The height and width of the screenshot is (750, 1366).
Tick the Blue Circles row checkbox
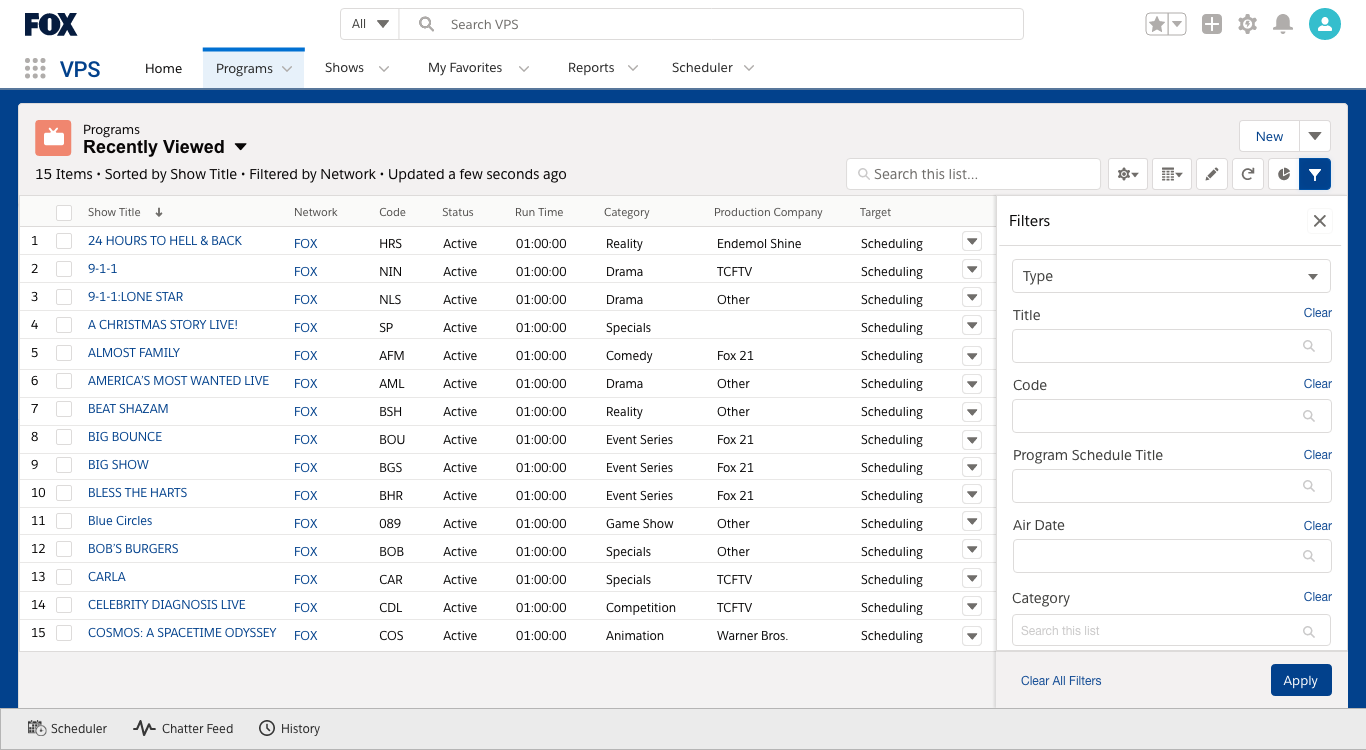click(x=64, y=521)
